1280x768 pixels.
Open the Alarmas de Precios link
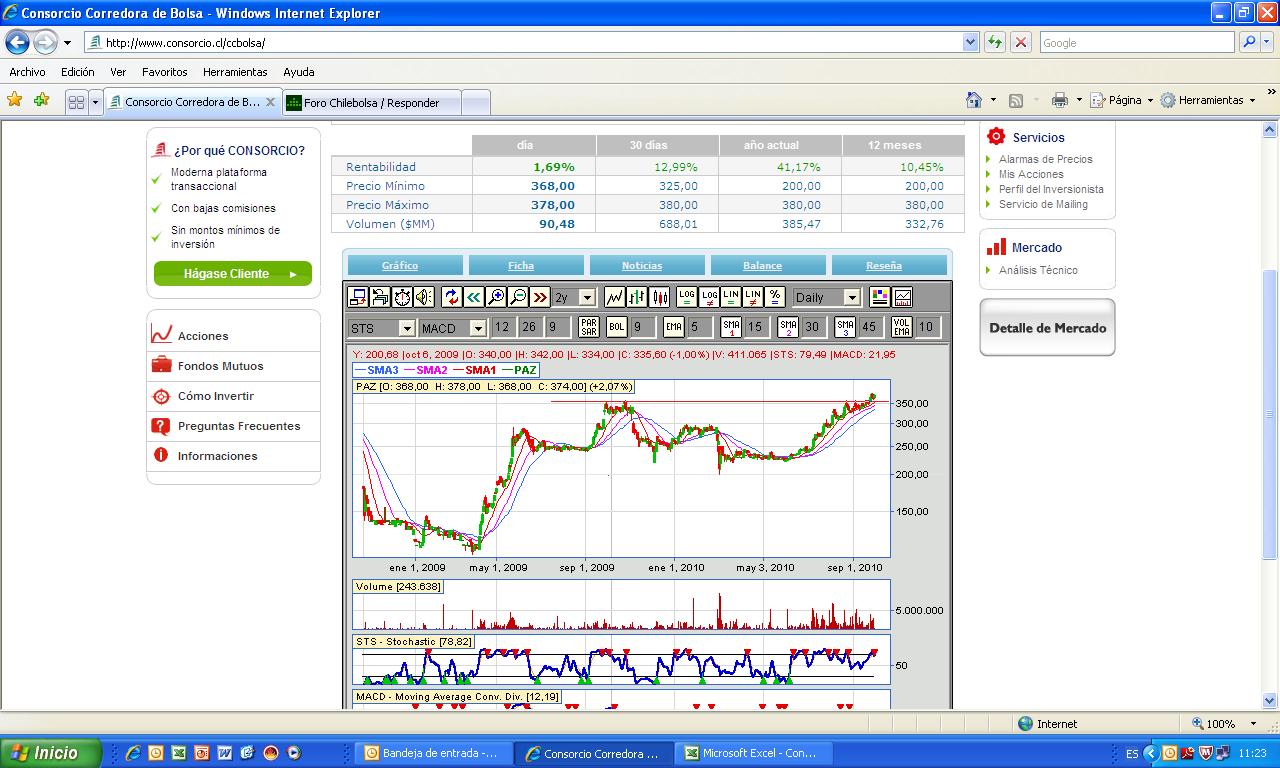click(1045, 159)
